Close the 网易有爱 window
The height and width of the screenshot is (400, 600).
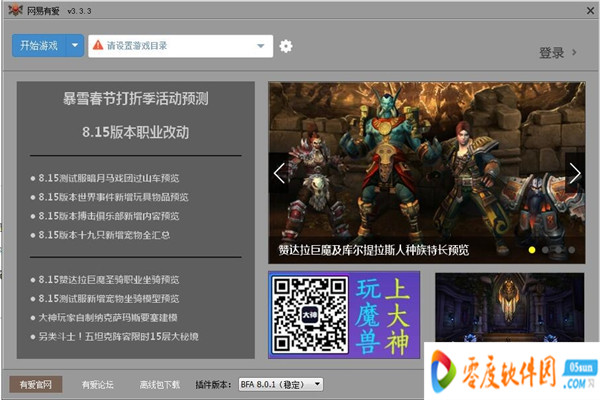pos(590,10)
